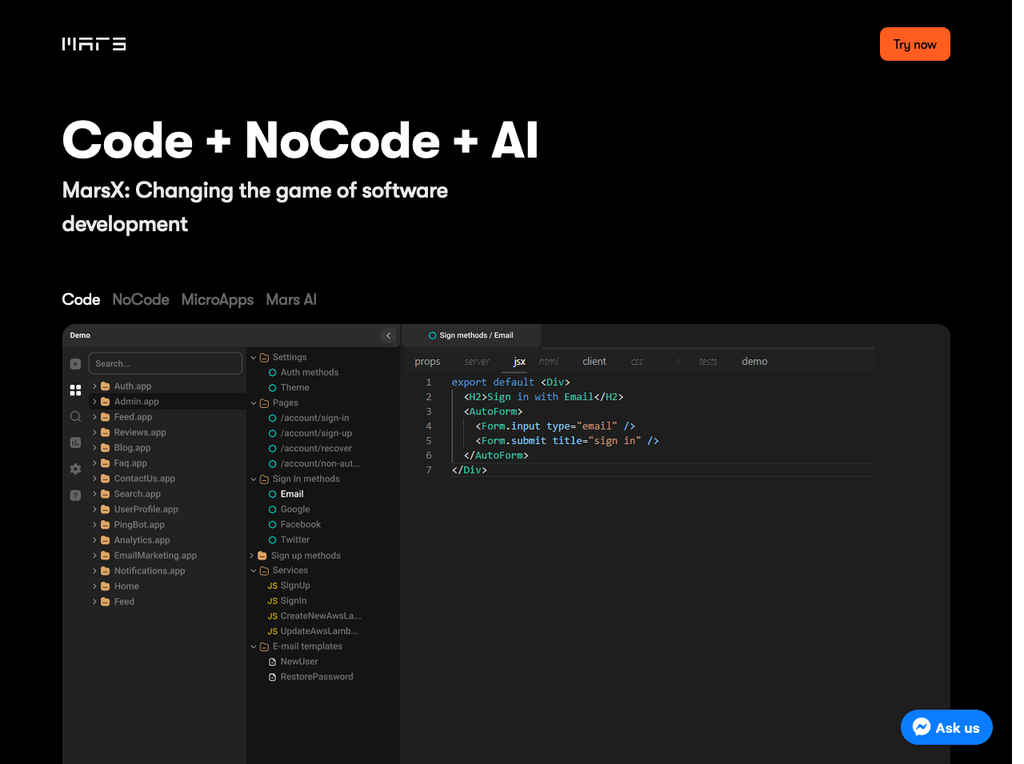The height and width of the screenshot is (764, 1024).
Task: Expand the Feed.app folder chevron
Action: pyautogui.click(x=95, y=417)
